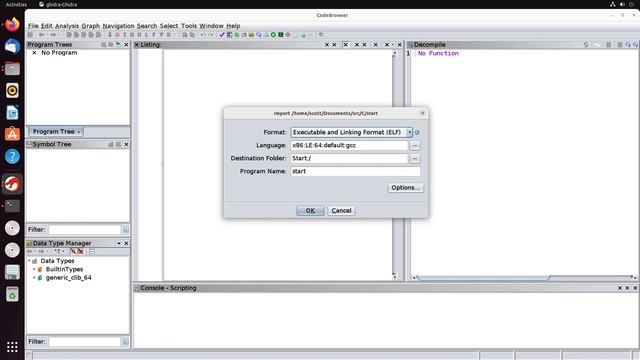Image resolution: width=640 pixels, height=360 pixels.
Task: Open the Show Applications grid
Action: [x=12, y=347]
